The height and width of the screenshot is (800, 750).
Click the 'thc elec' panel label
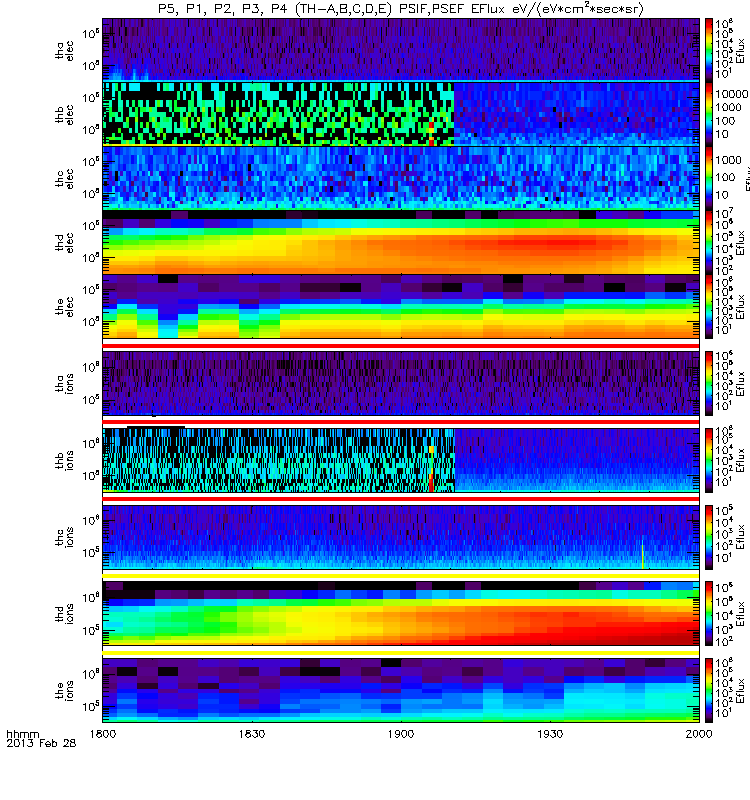(x=64, y=179)
